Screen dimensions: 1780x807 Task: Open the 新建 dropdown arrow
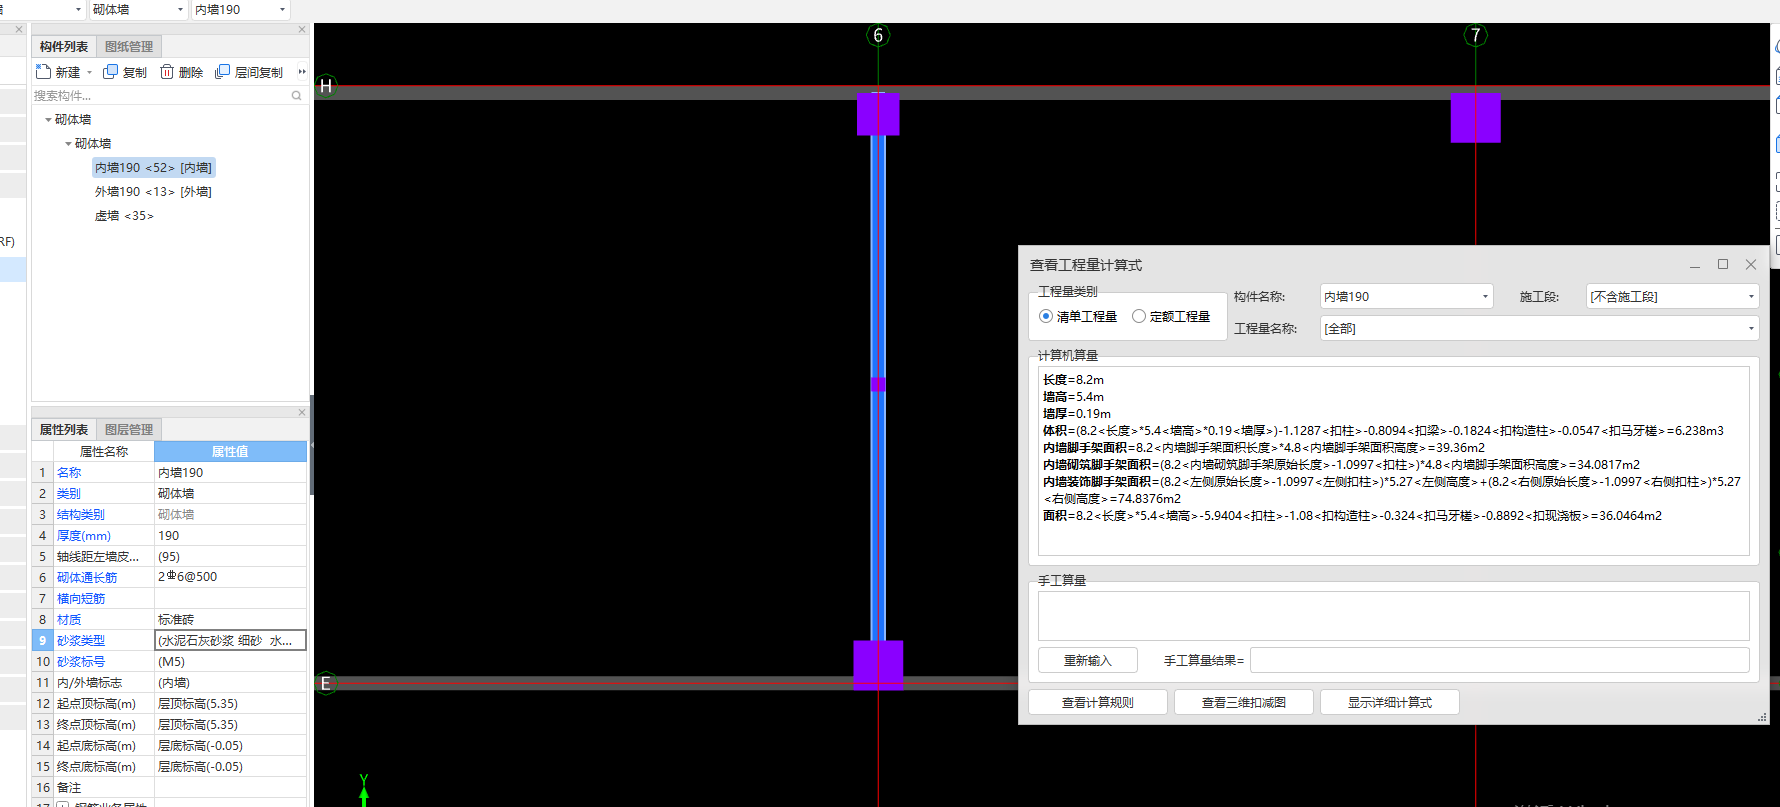(x=89, y=73)
